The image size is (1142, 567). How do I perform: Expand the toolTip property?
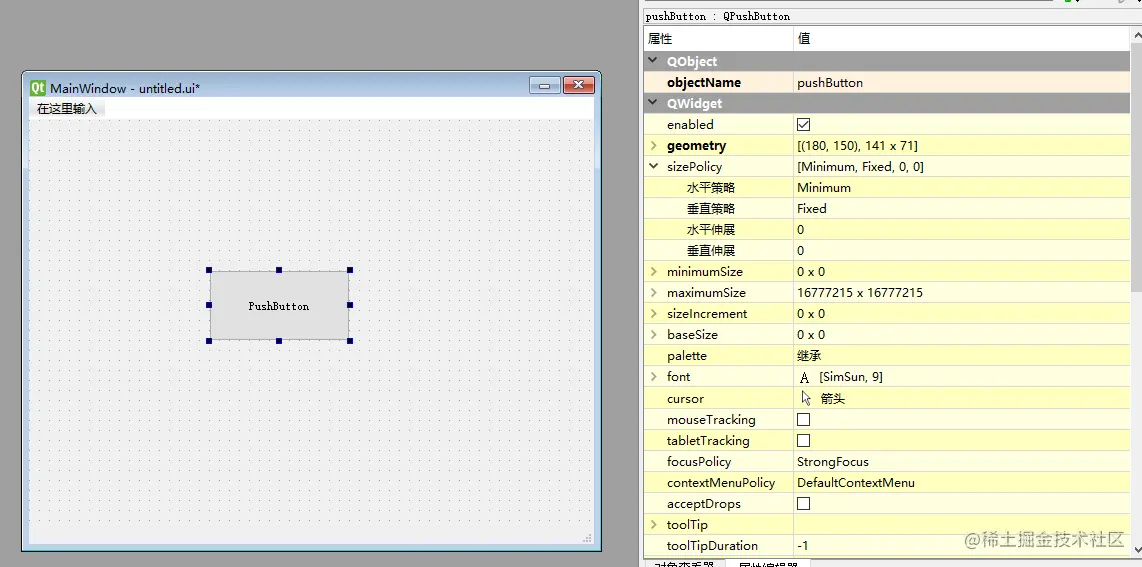(653, 525)
